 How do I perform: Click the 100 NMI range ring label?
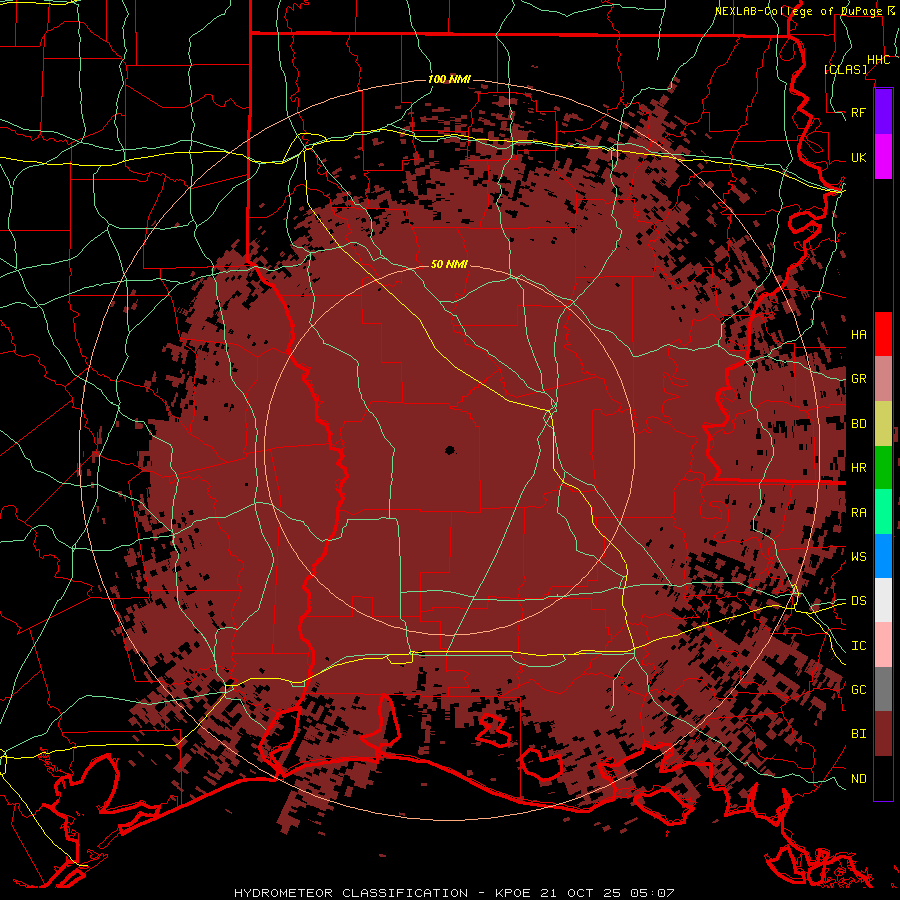pyautogui.click(x=449, y=79)
